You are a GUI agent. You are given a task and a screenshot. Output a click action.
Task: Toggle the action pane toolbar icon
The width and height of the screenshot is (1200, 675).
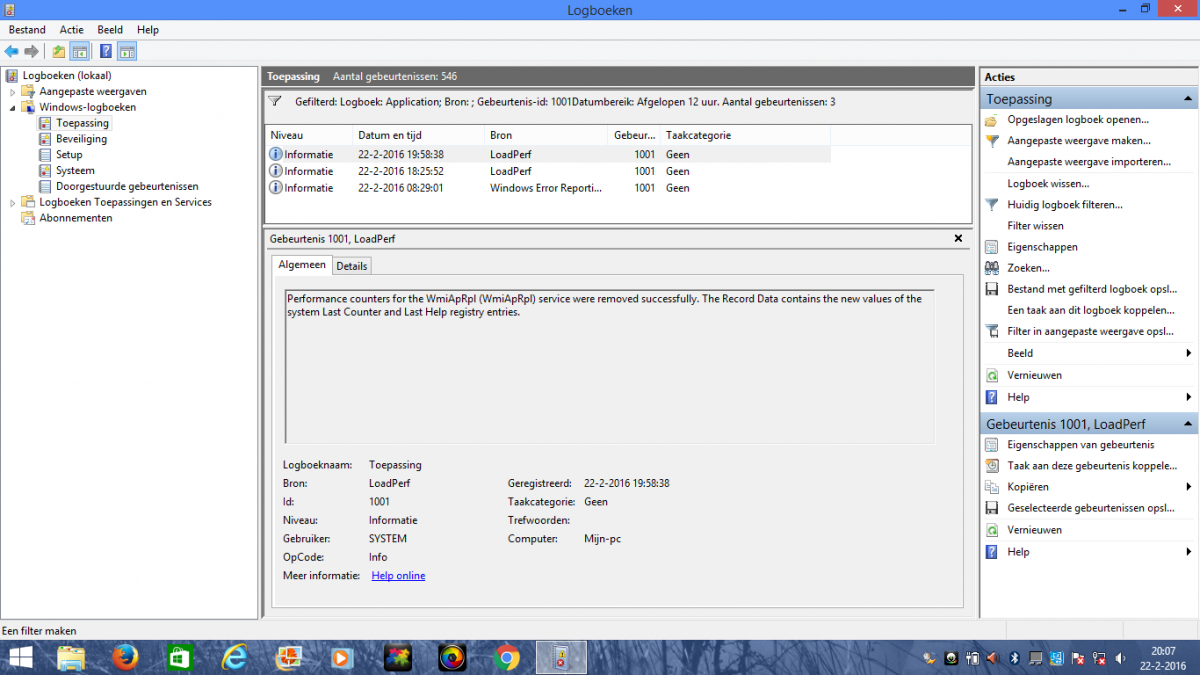click(x=127, y=51)
